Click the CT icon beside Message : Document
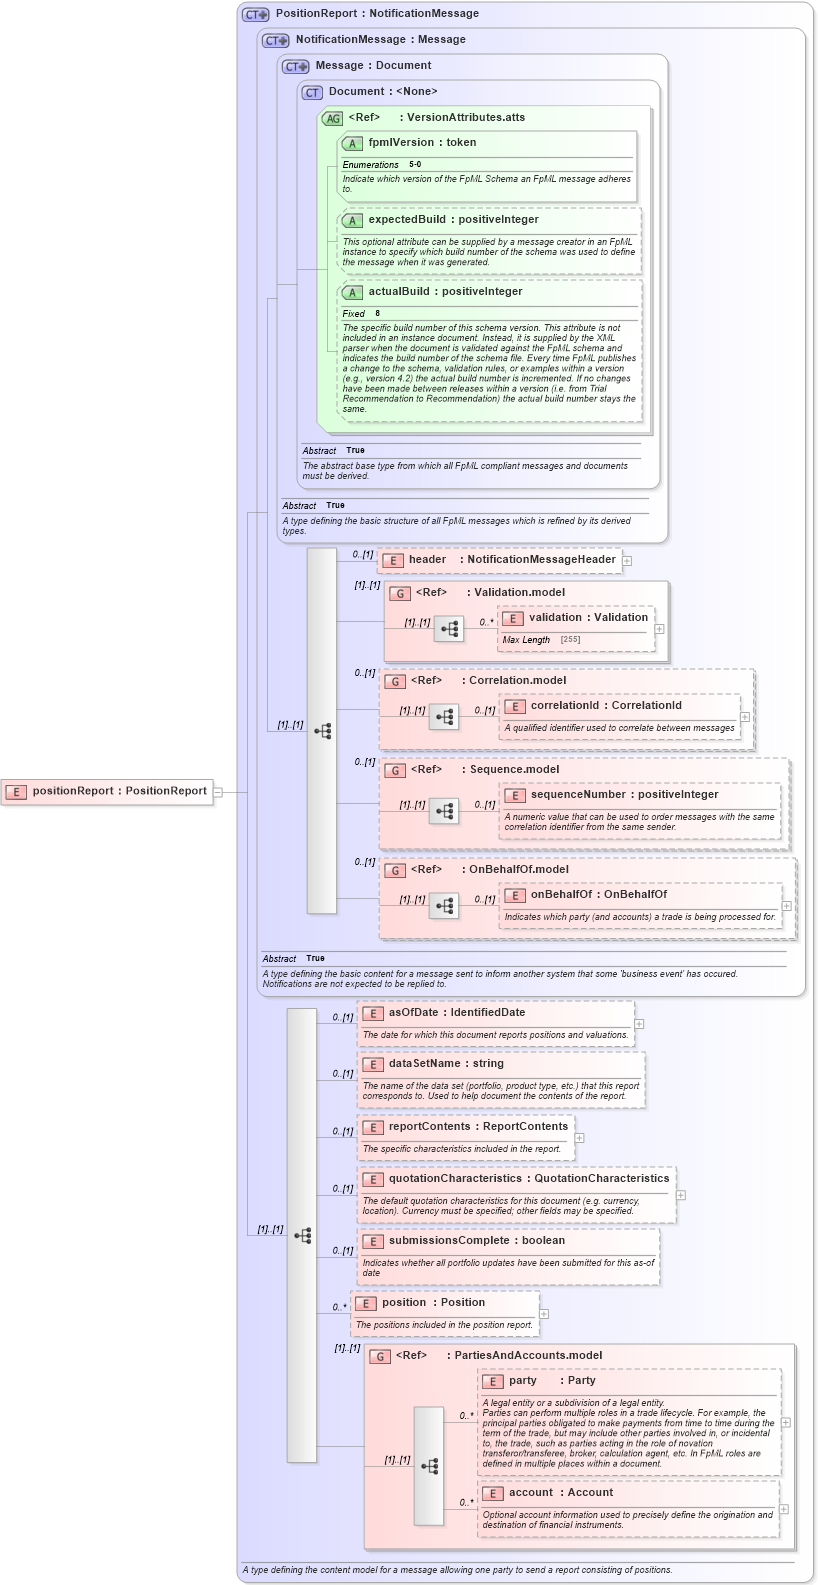818x1585 pixels. pos(296,66)
